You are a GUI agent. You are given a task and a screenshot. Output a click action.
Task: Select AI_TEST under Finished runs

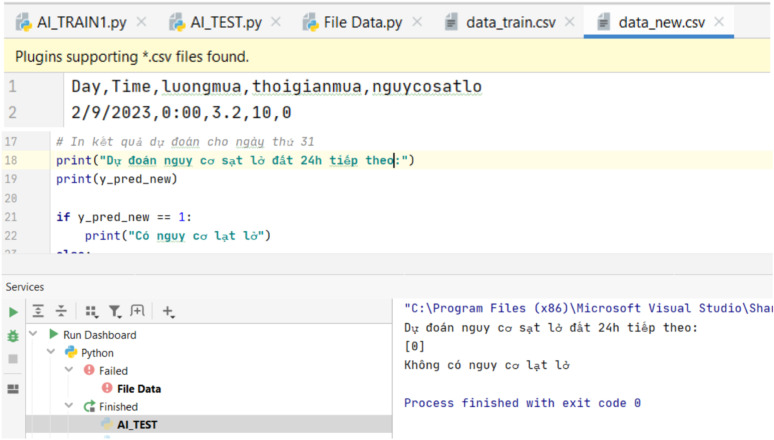pyautogui.click(x=137, y=425)
